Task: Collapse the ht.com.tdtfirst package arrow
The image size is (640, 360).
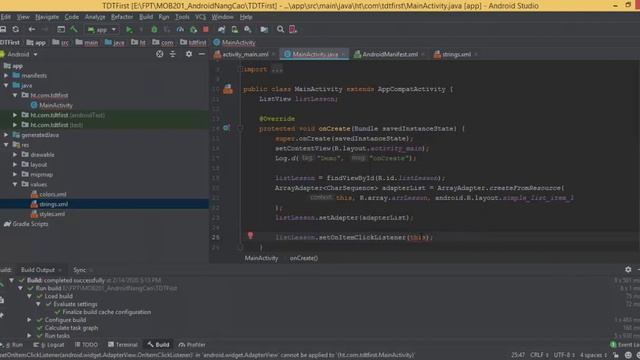Action: coord(15,95)
